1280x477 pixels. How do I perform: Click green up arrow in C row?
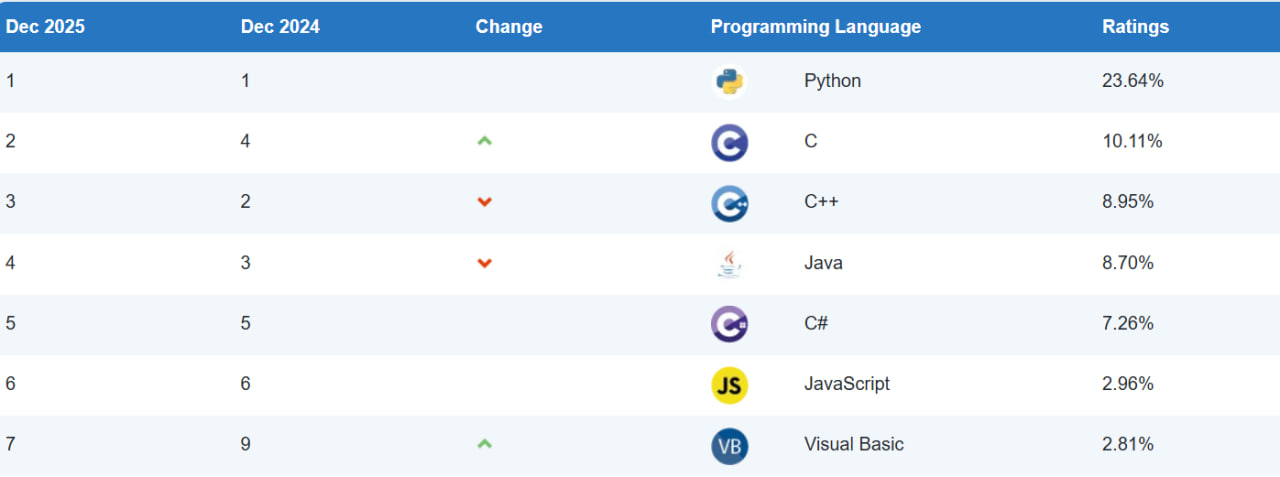point(485,142)
